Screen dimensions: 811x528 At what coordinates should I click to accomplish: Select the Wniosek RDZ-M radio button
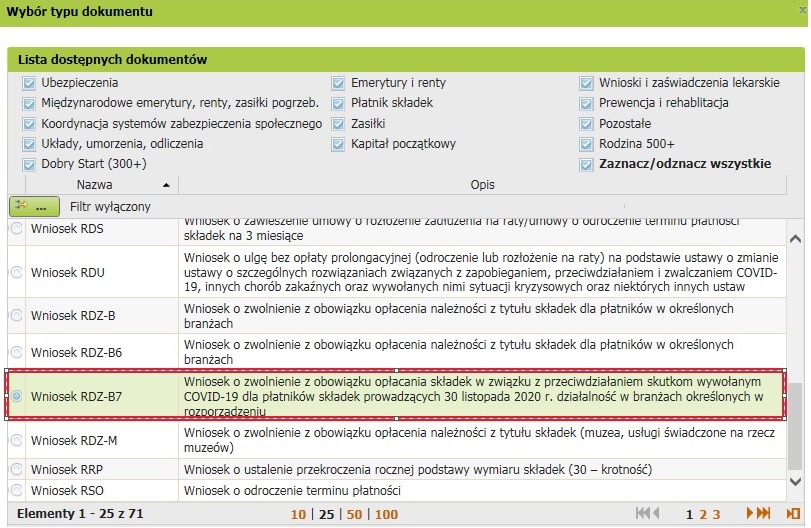[x=17, y=440]
